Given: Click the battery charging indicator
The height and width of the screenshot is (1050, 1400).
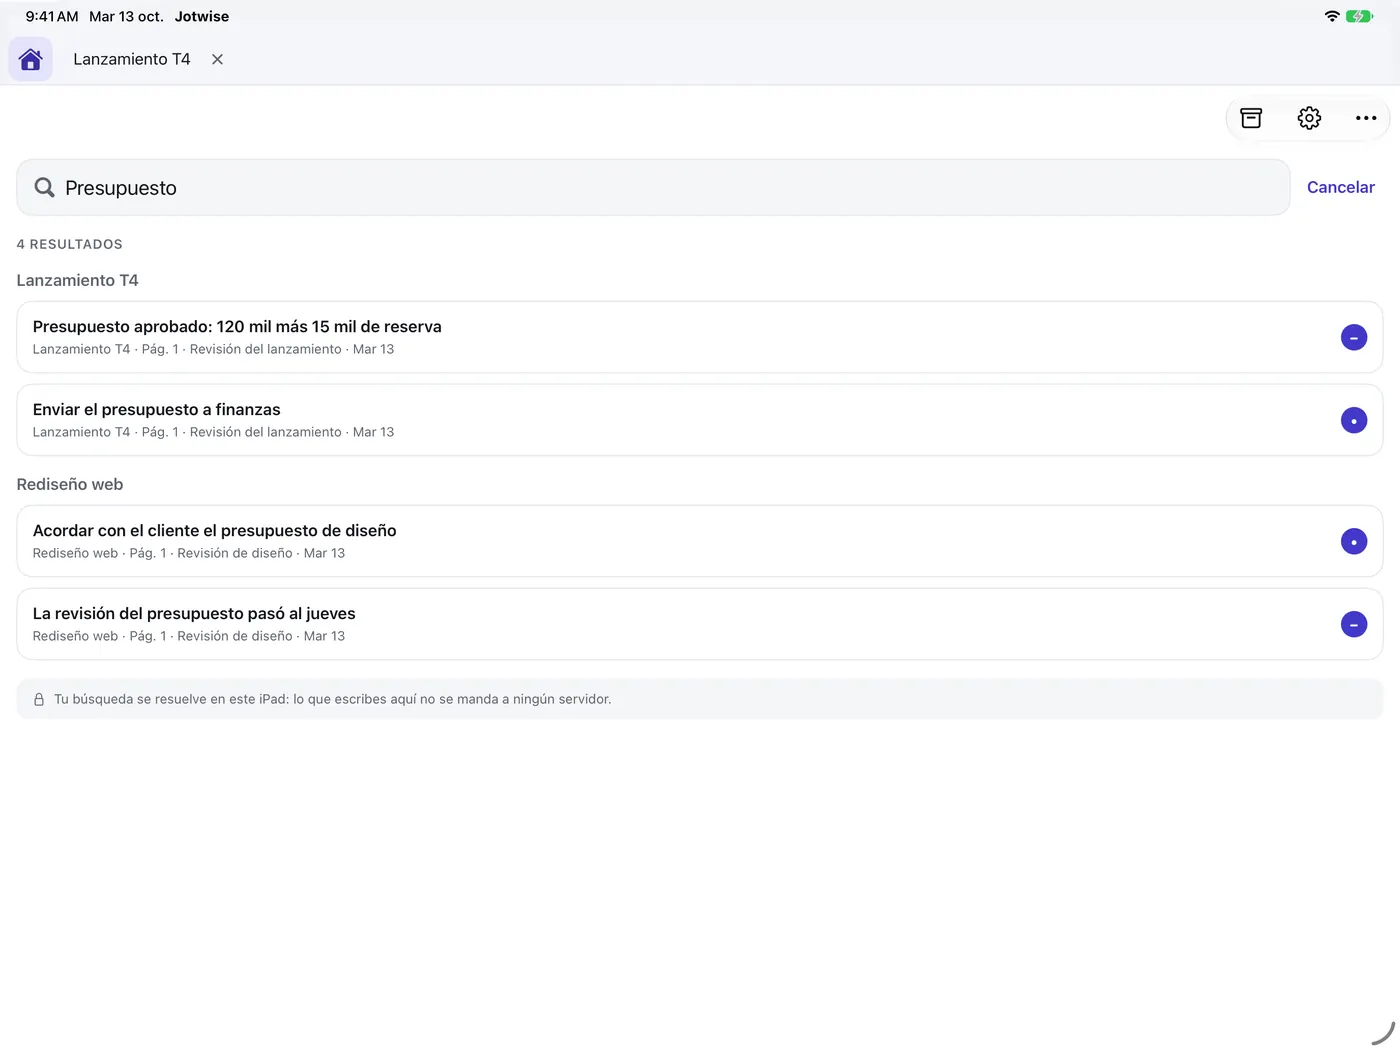Looking at the screenshot, I should click(1359, 16).
